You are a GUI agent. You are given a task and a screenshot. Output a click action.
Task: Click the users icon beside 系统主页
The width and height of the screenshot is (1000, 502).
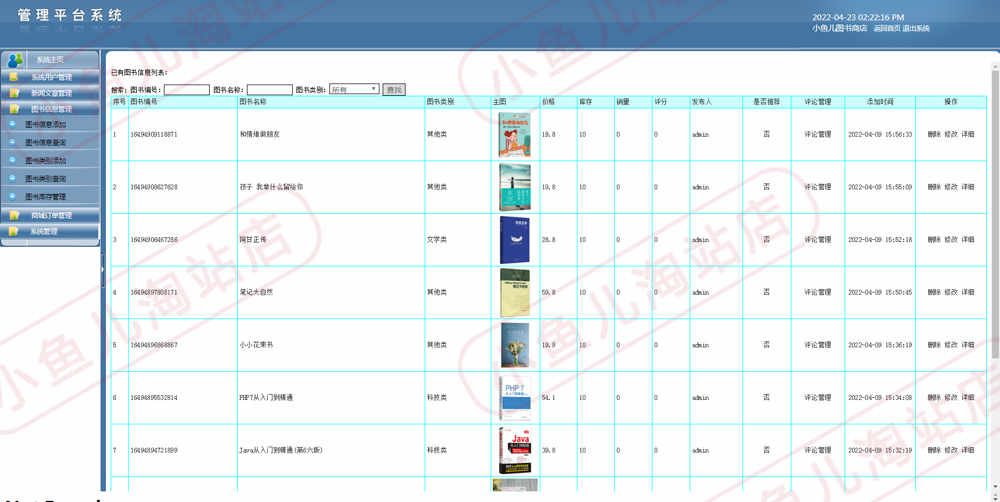click(x=15, y=60)
